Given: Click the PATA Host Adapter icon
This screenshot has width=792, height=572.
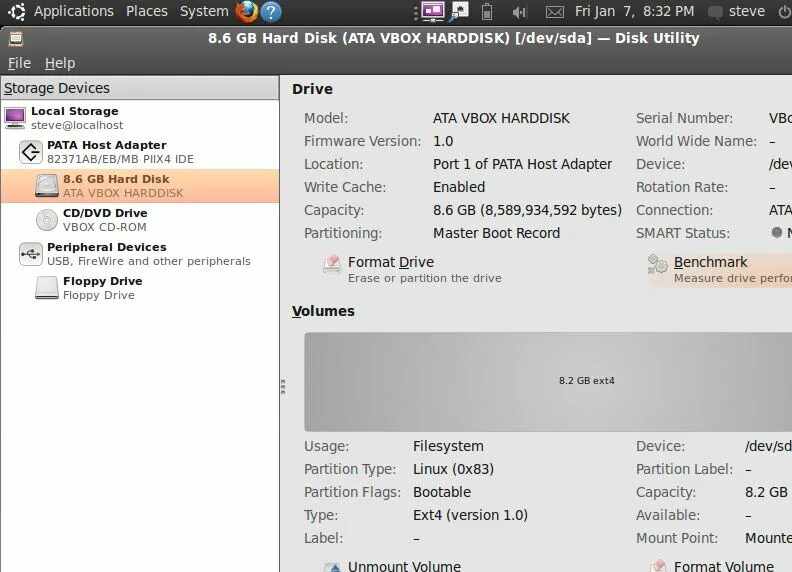Looking at the screenshot, I should 30,152.
